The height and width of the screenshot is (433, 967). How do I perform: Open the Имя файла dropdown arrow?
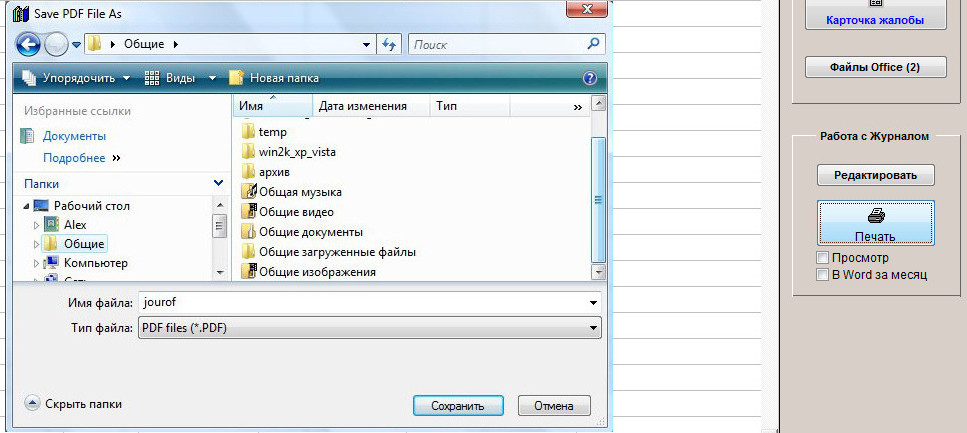[x=593, y=303]
